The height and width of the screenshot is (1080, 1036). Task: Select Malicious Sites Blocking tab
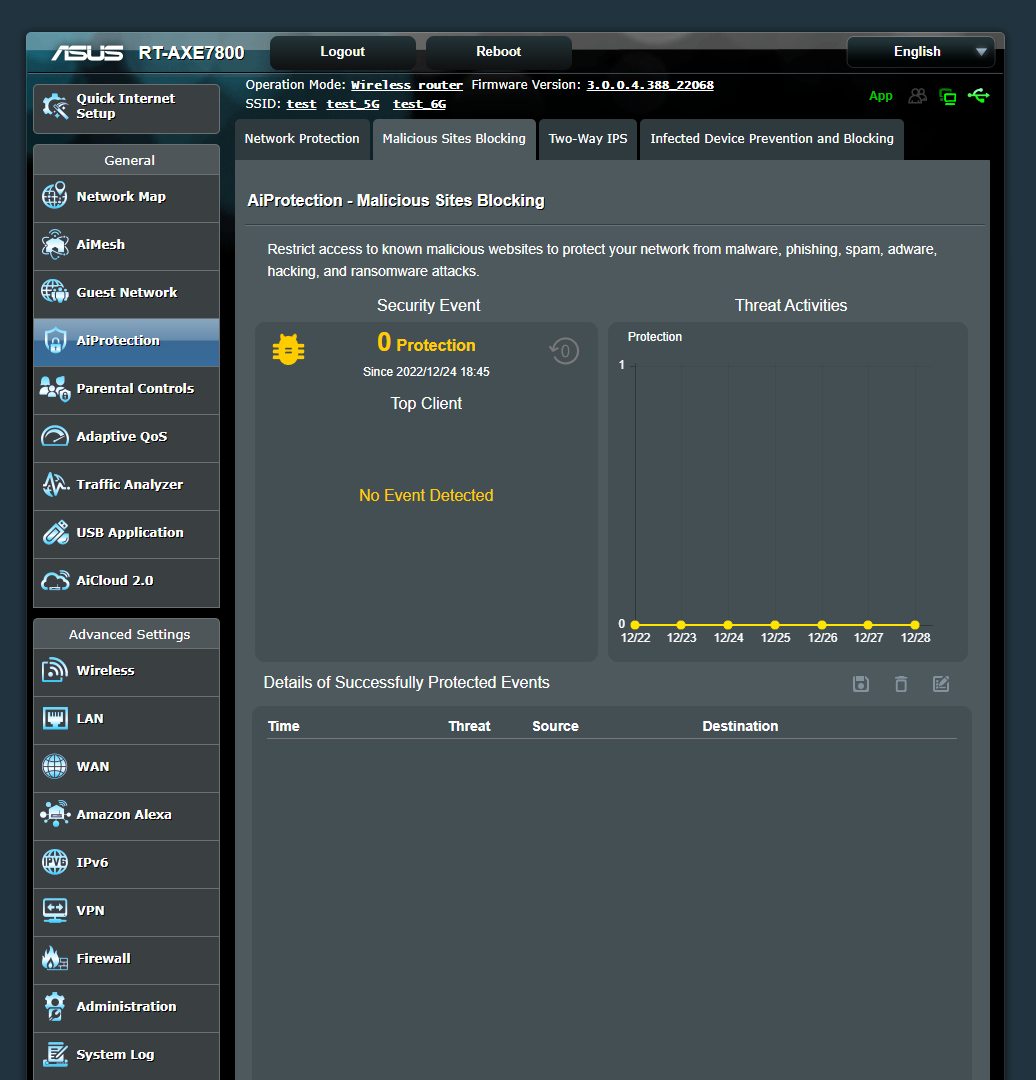pyautogui.click(x=454, y=139)
